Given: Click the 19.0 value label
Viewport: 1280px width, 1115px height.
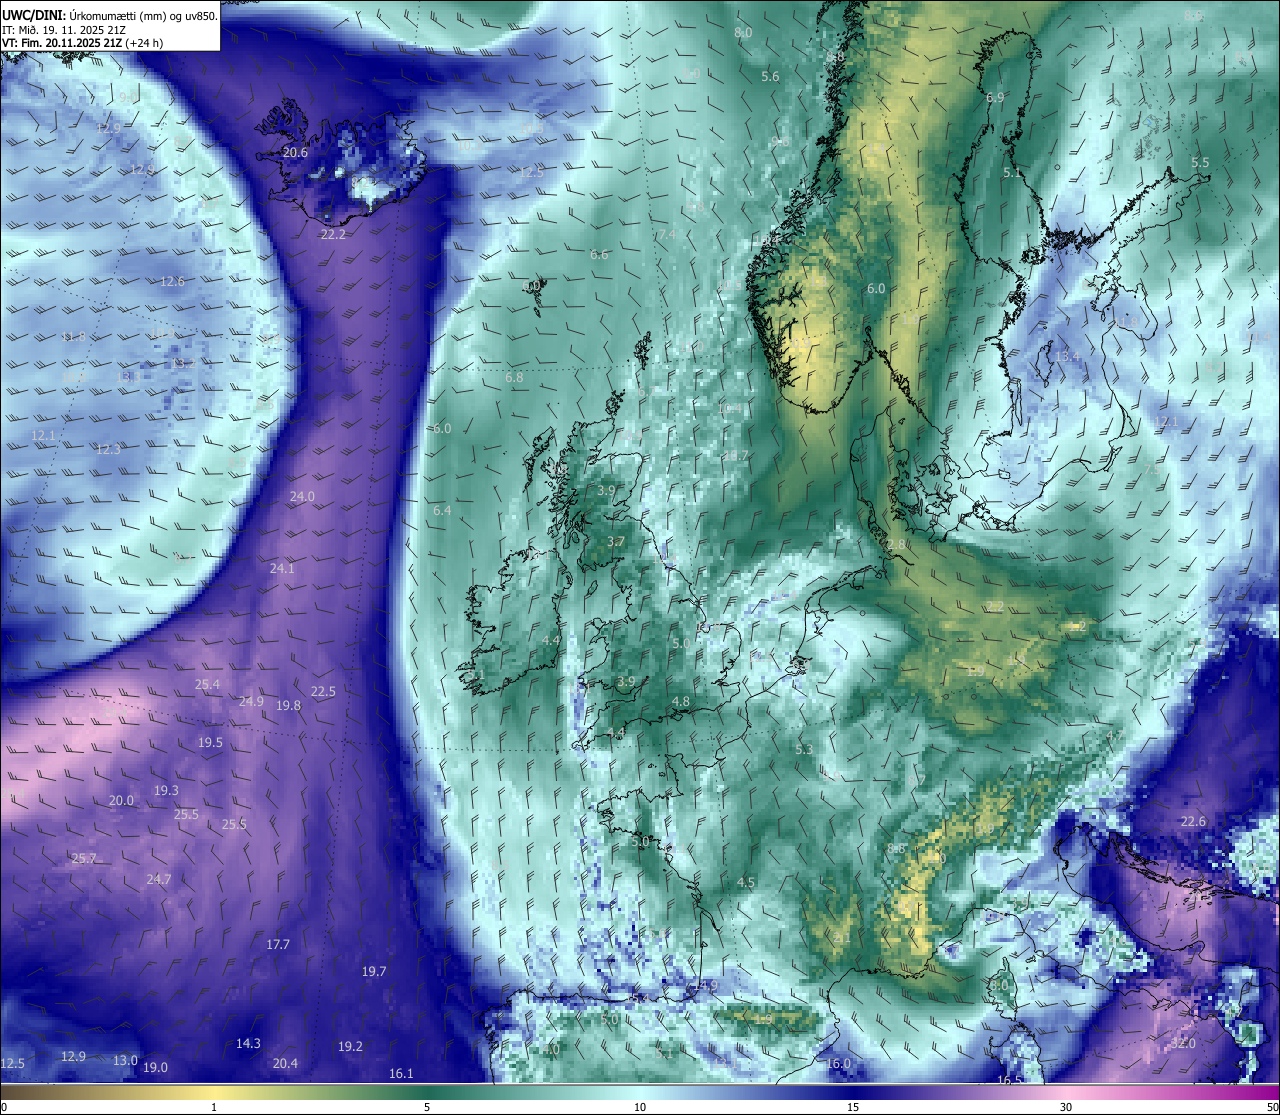Looking at the screenshot, I should tap(155, 1067).
